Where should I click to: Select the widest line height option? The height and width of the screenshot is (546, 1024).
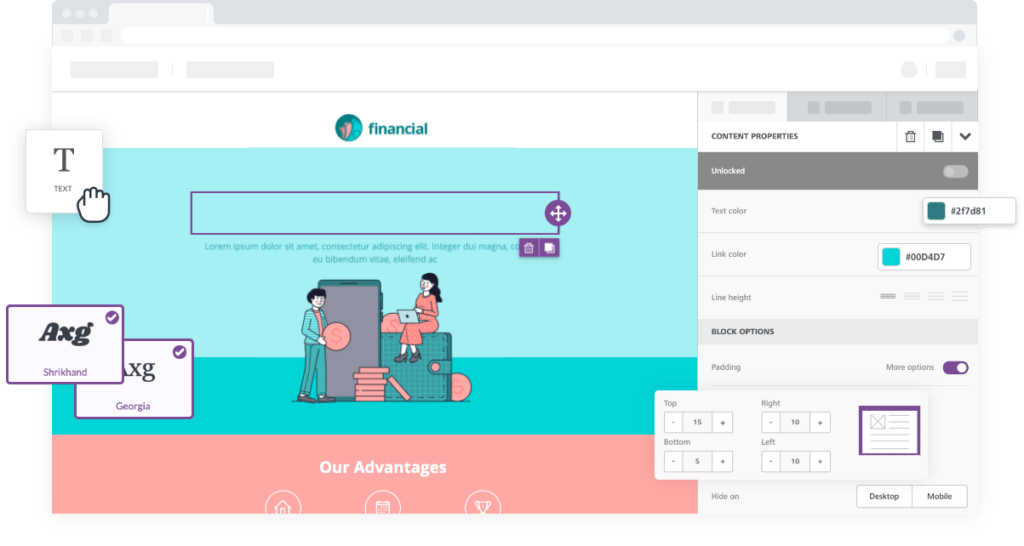959,297
